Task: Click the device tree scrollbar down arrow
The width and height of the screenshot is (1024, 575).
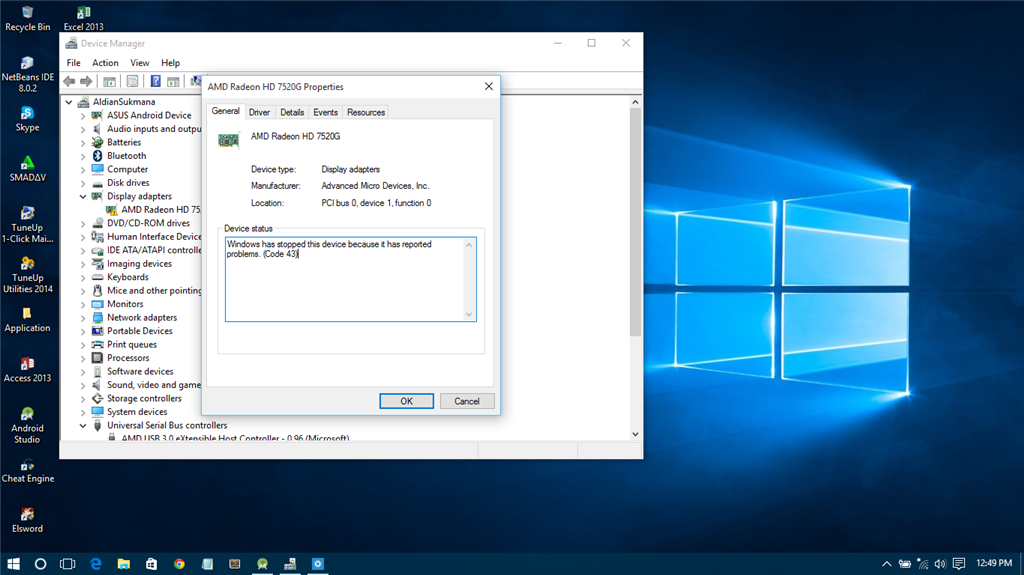Action: pos(635,434)
